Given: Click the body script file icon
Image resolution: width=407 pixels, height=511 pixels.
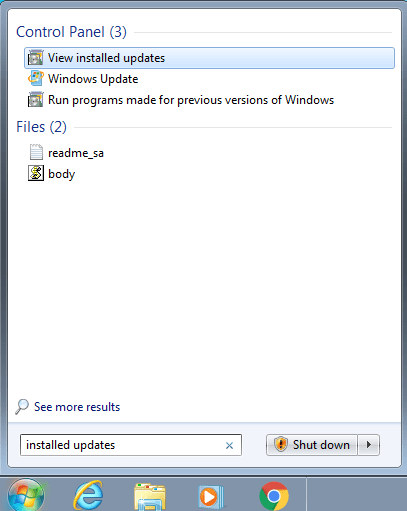Looking at the screenshot, I should (36, 173).
